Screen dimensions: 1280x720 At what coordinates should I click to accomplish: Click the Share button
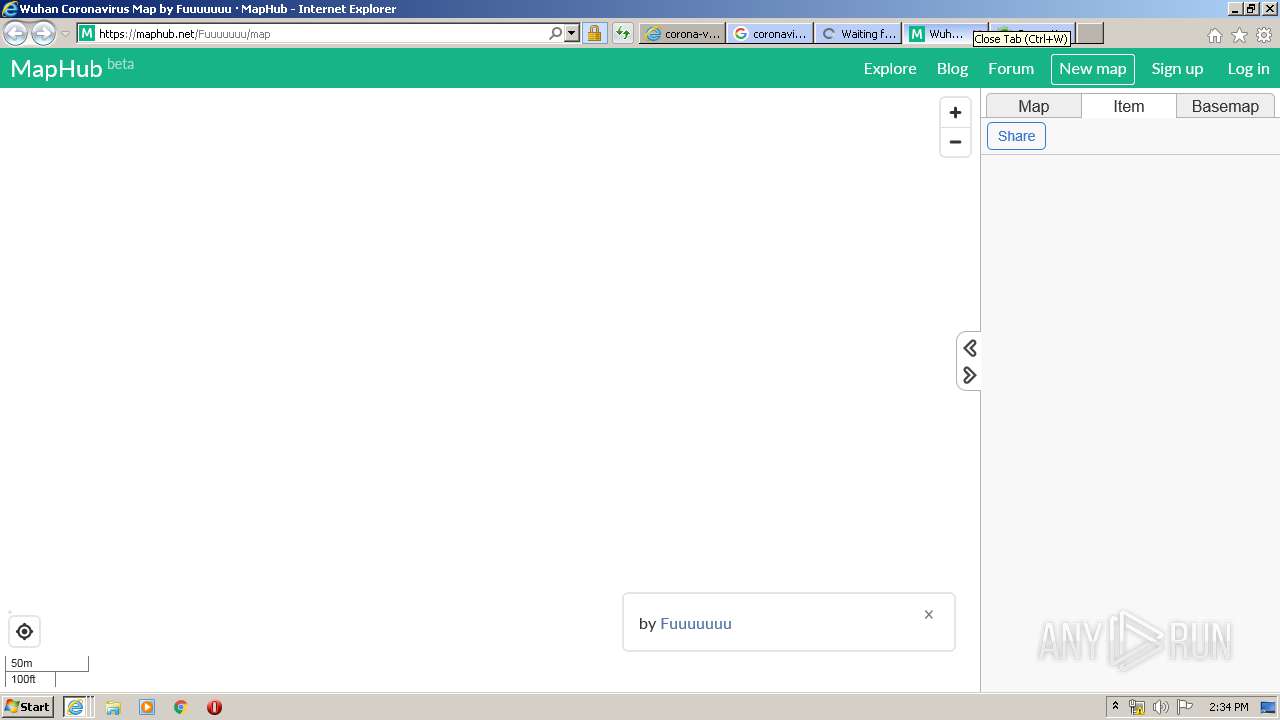[x=1016, y=136]
